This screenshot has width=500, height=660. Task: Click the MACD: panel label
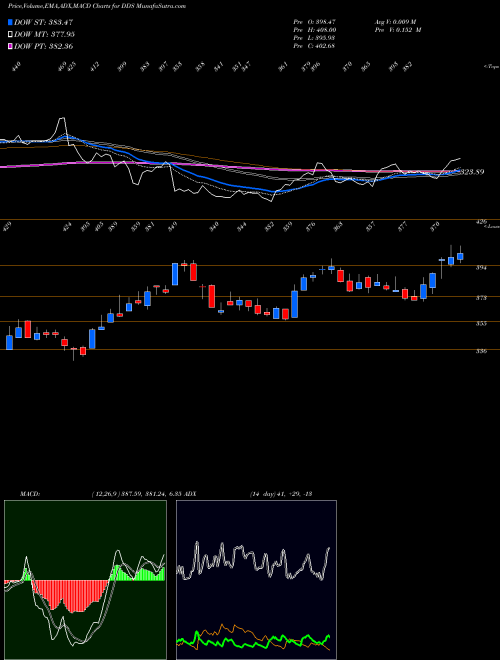coord(30,494)
